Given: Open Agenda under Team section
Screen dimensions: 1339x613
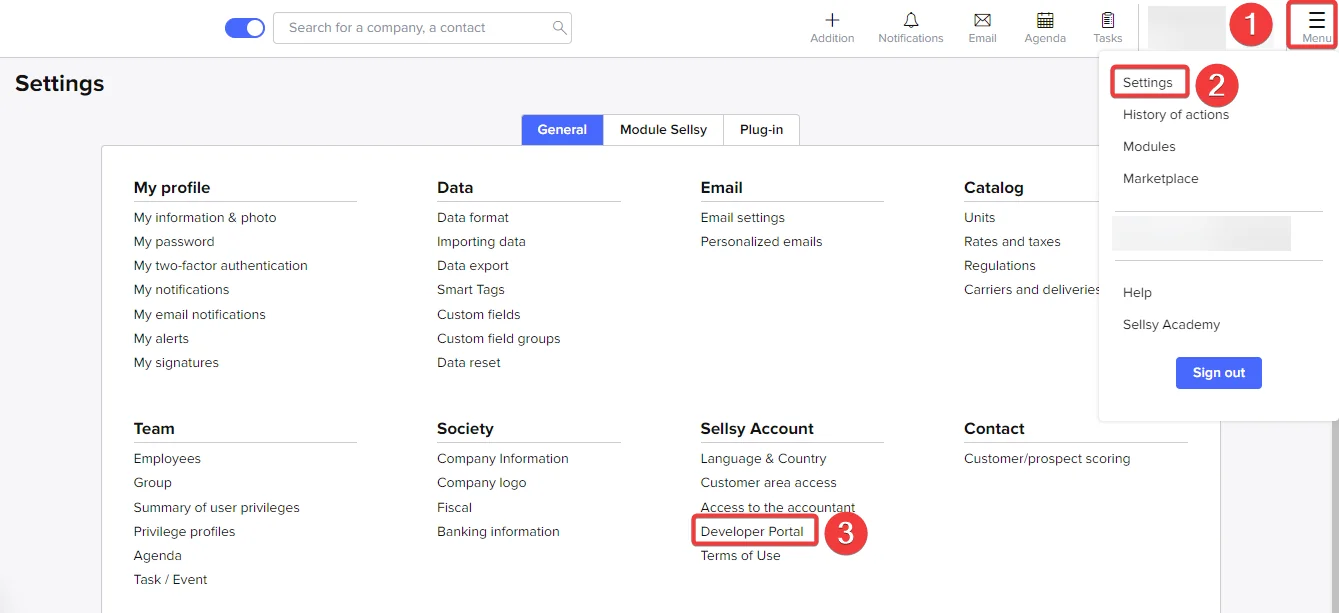Looking at the screenshot, I should coord(158,555).
